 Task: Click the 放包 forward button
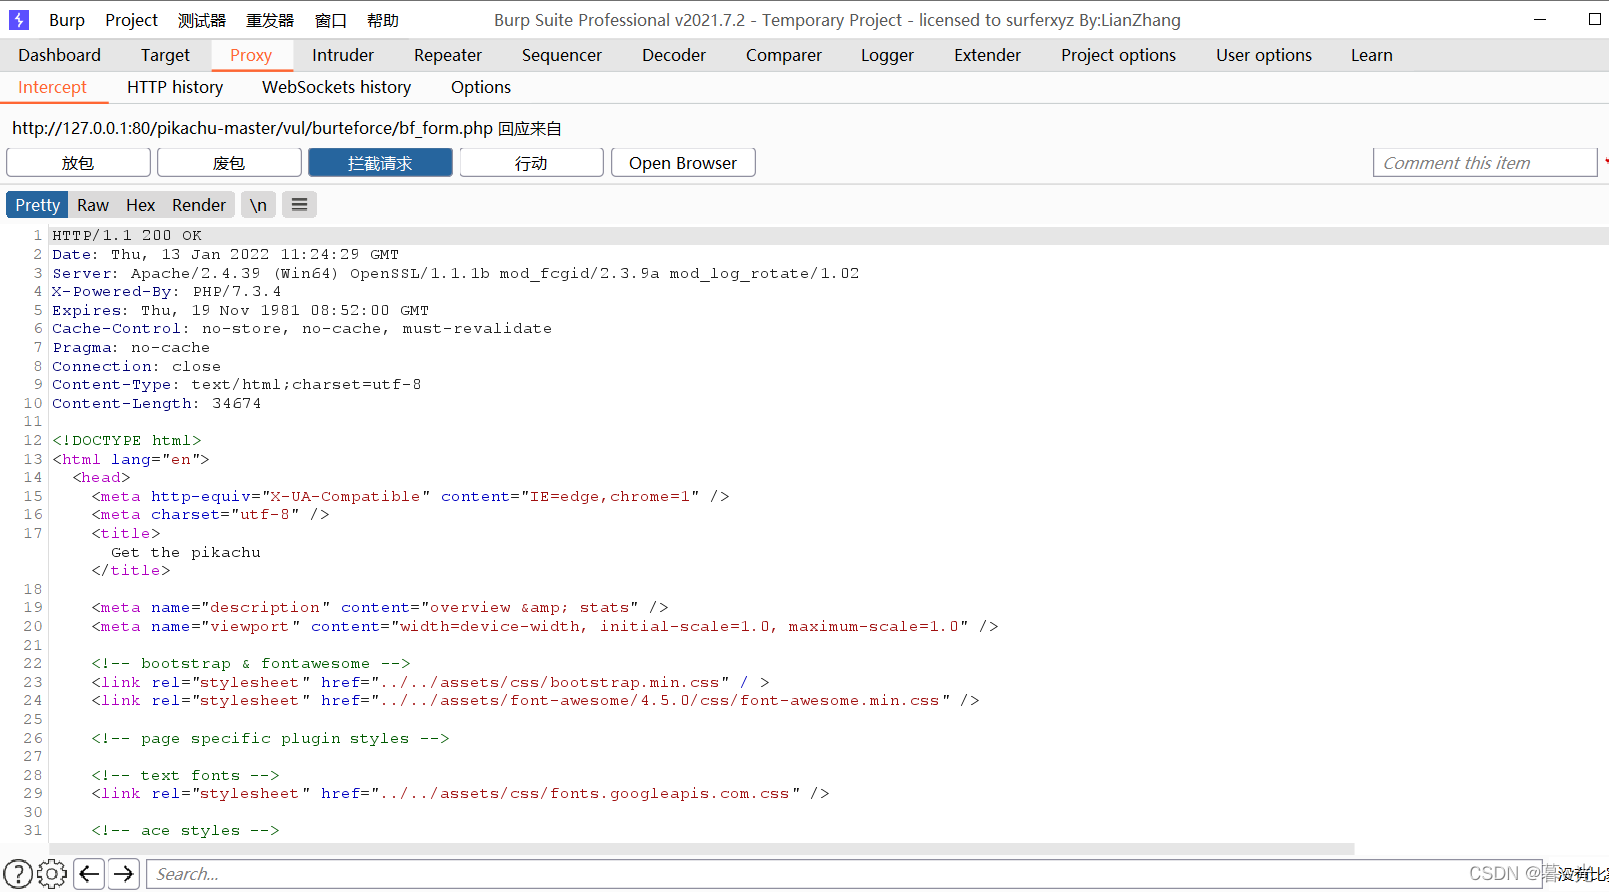[78, 163]
